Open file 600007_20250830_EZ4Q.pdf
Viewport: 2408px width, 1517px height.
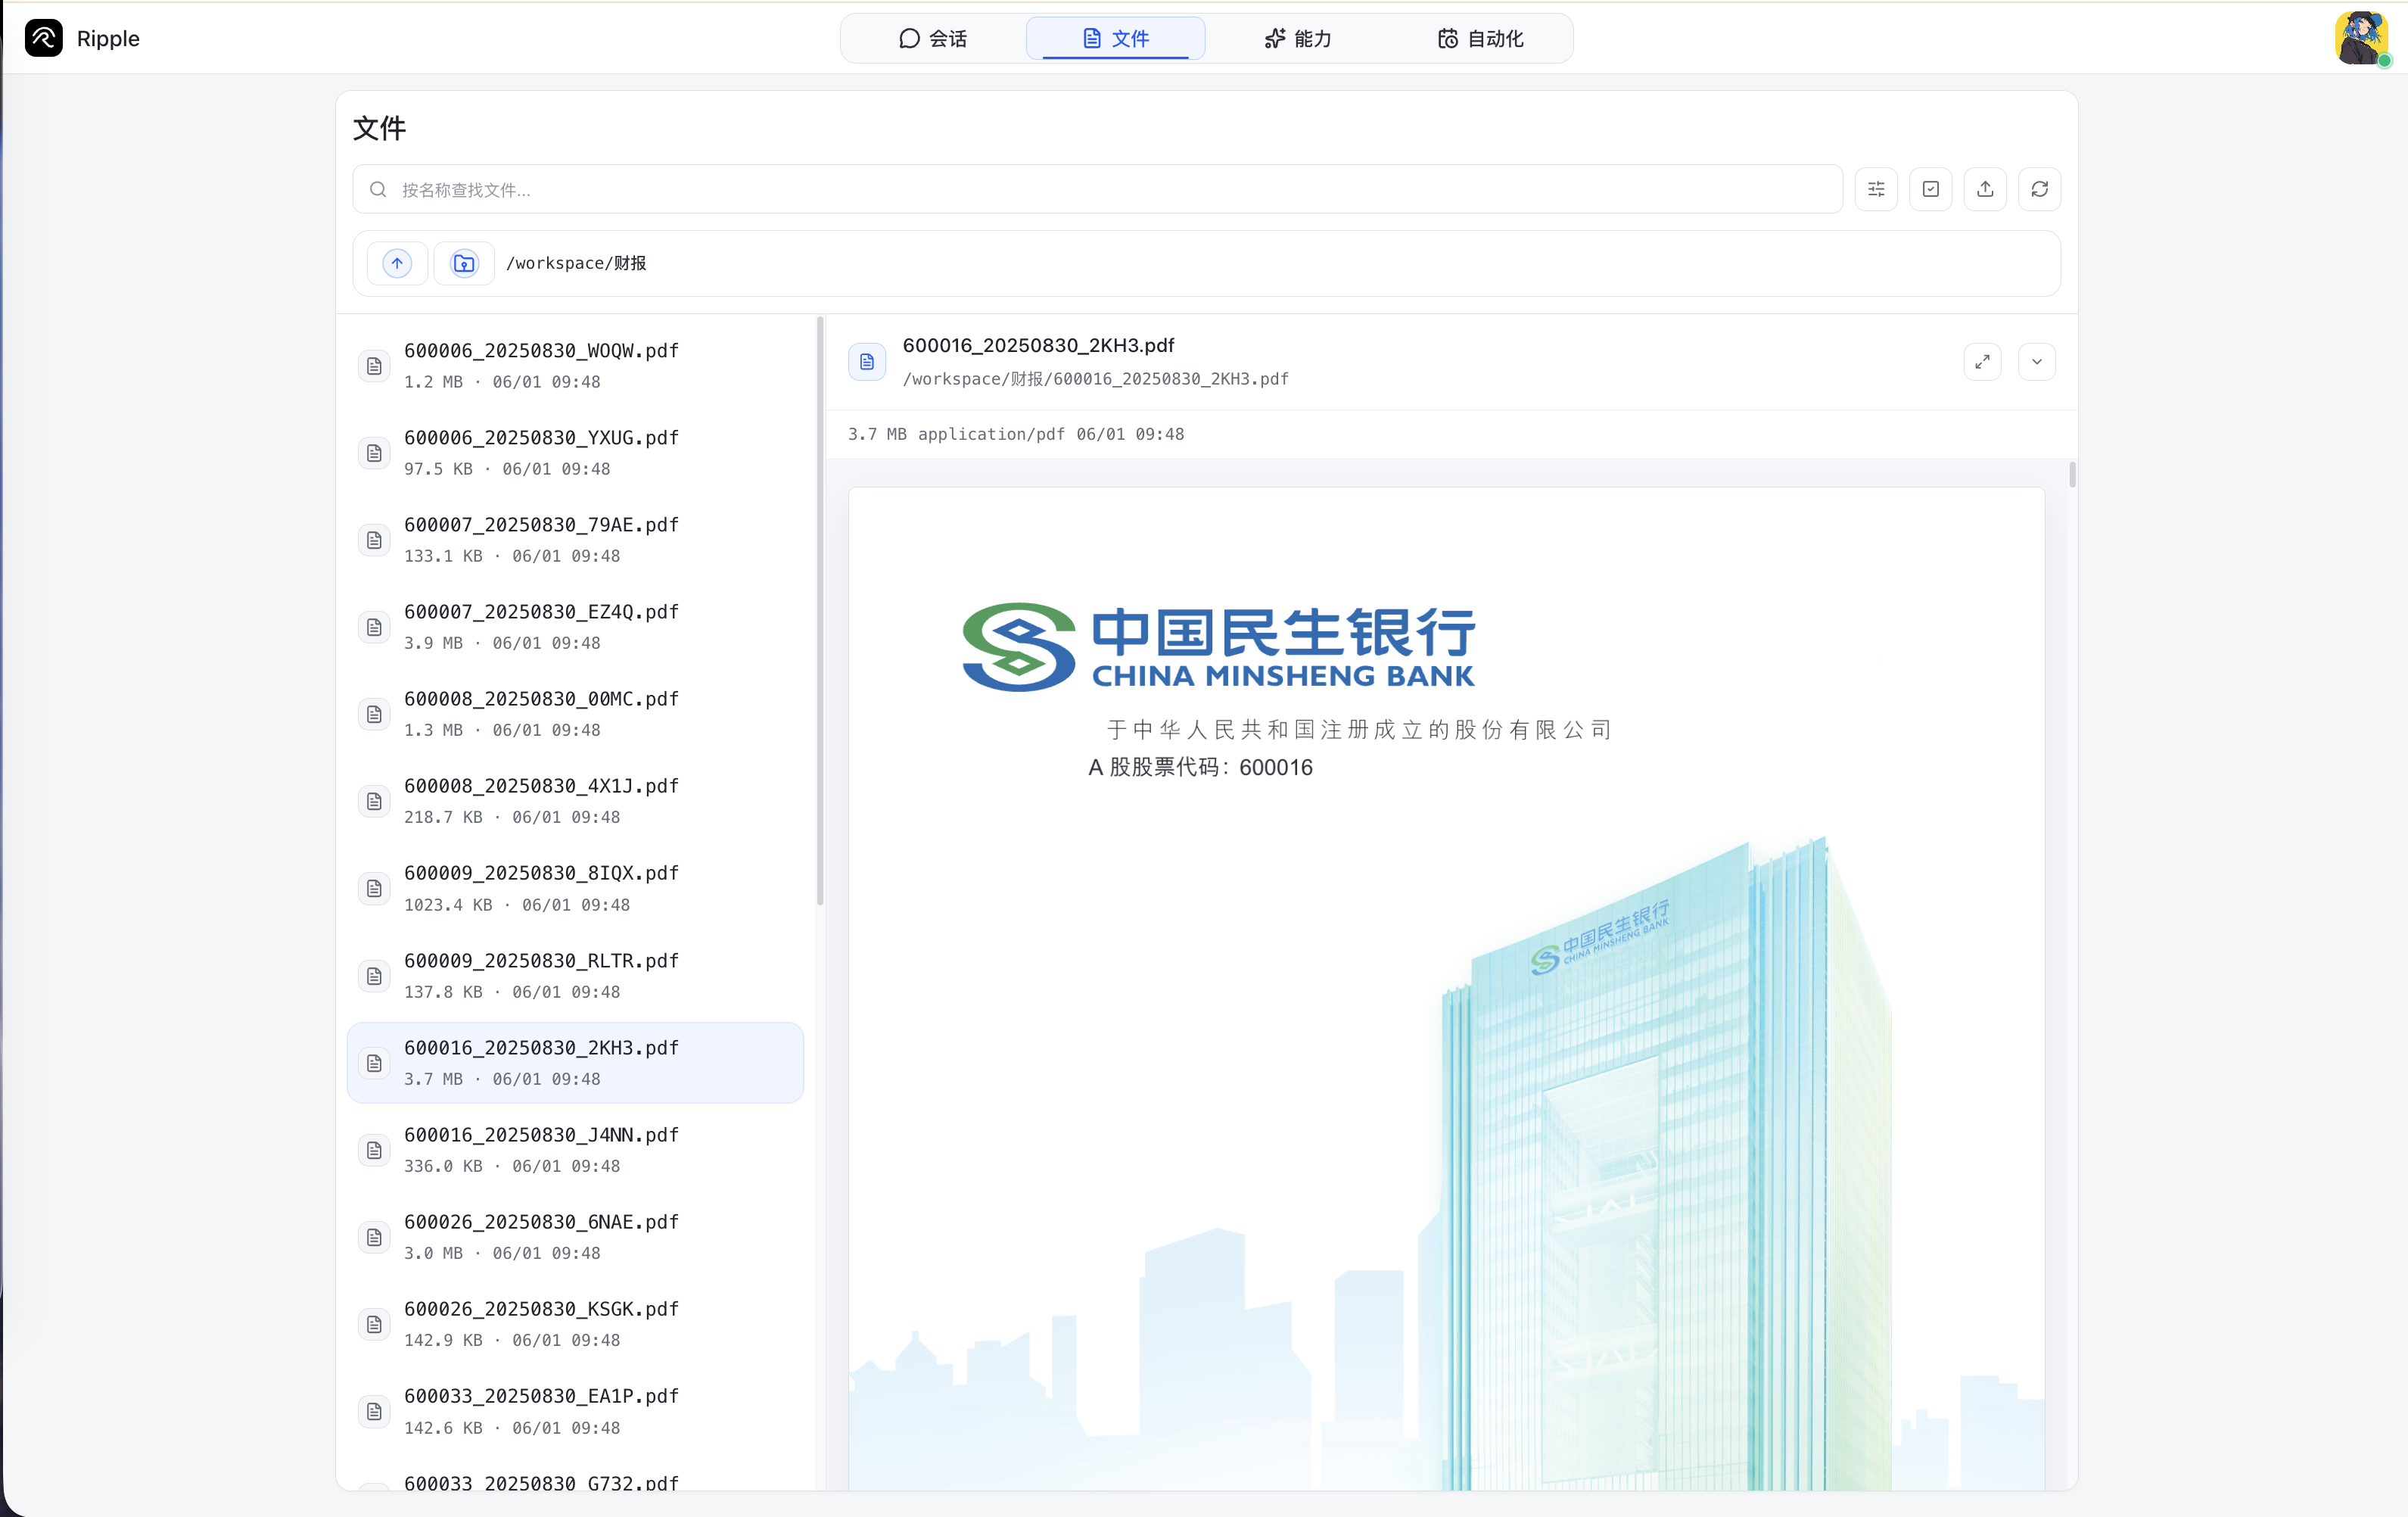click(x=575, y=627)
